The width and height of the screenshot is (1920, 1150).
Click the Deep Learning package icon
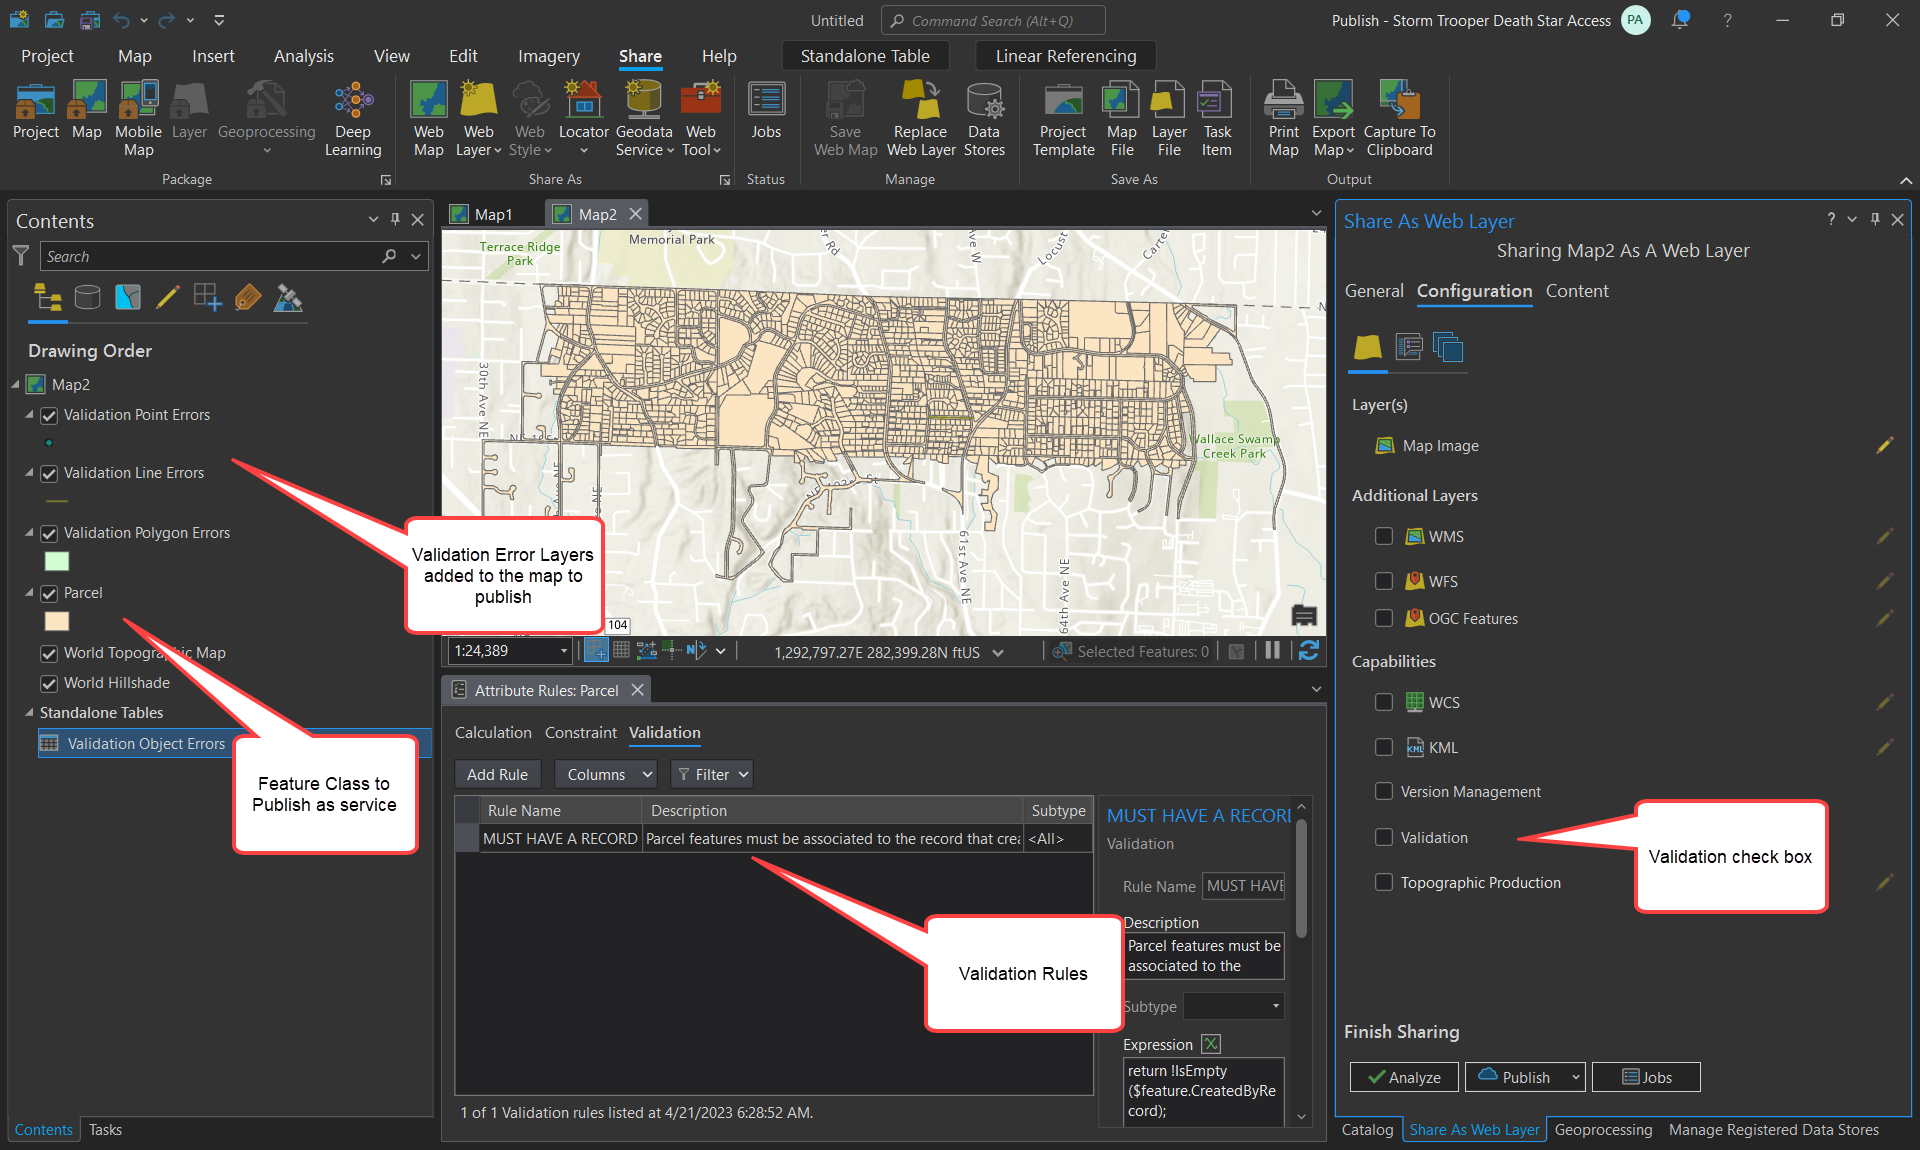point(353,101)
